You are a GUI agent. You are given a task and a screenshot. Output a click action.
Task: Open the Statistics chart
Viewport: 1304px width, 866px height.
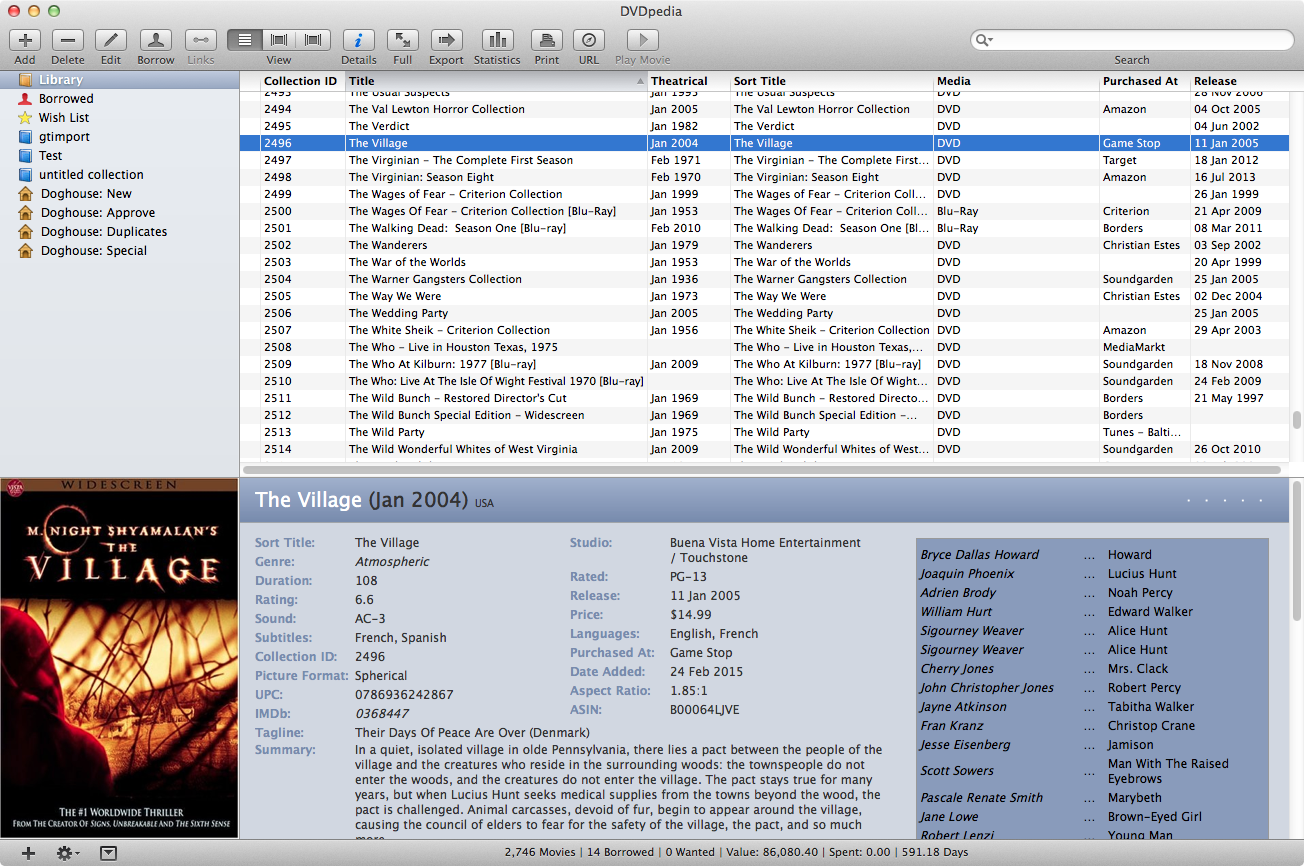pos(497,40)
